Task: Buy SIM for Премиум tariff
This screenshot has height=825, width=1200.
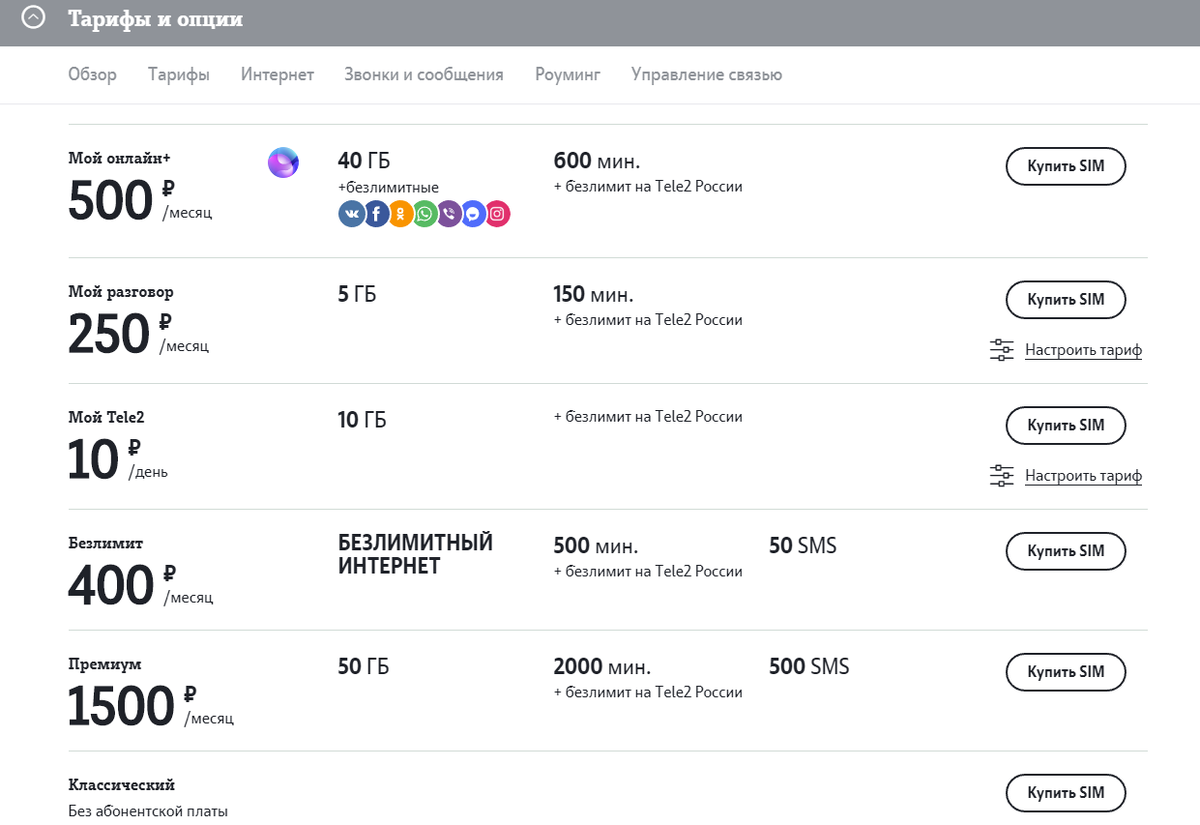Action: point(1066,672)
